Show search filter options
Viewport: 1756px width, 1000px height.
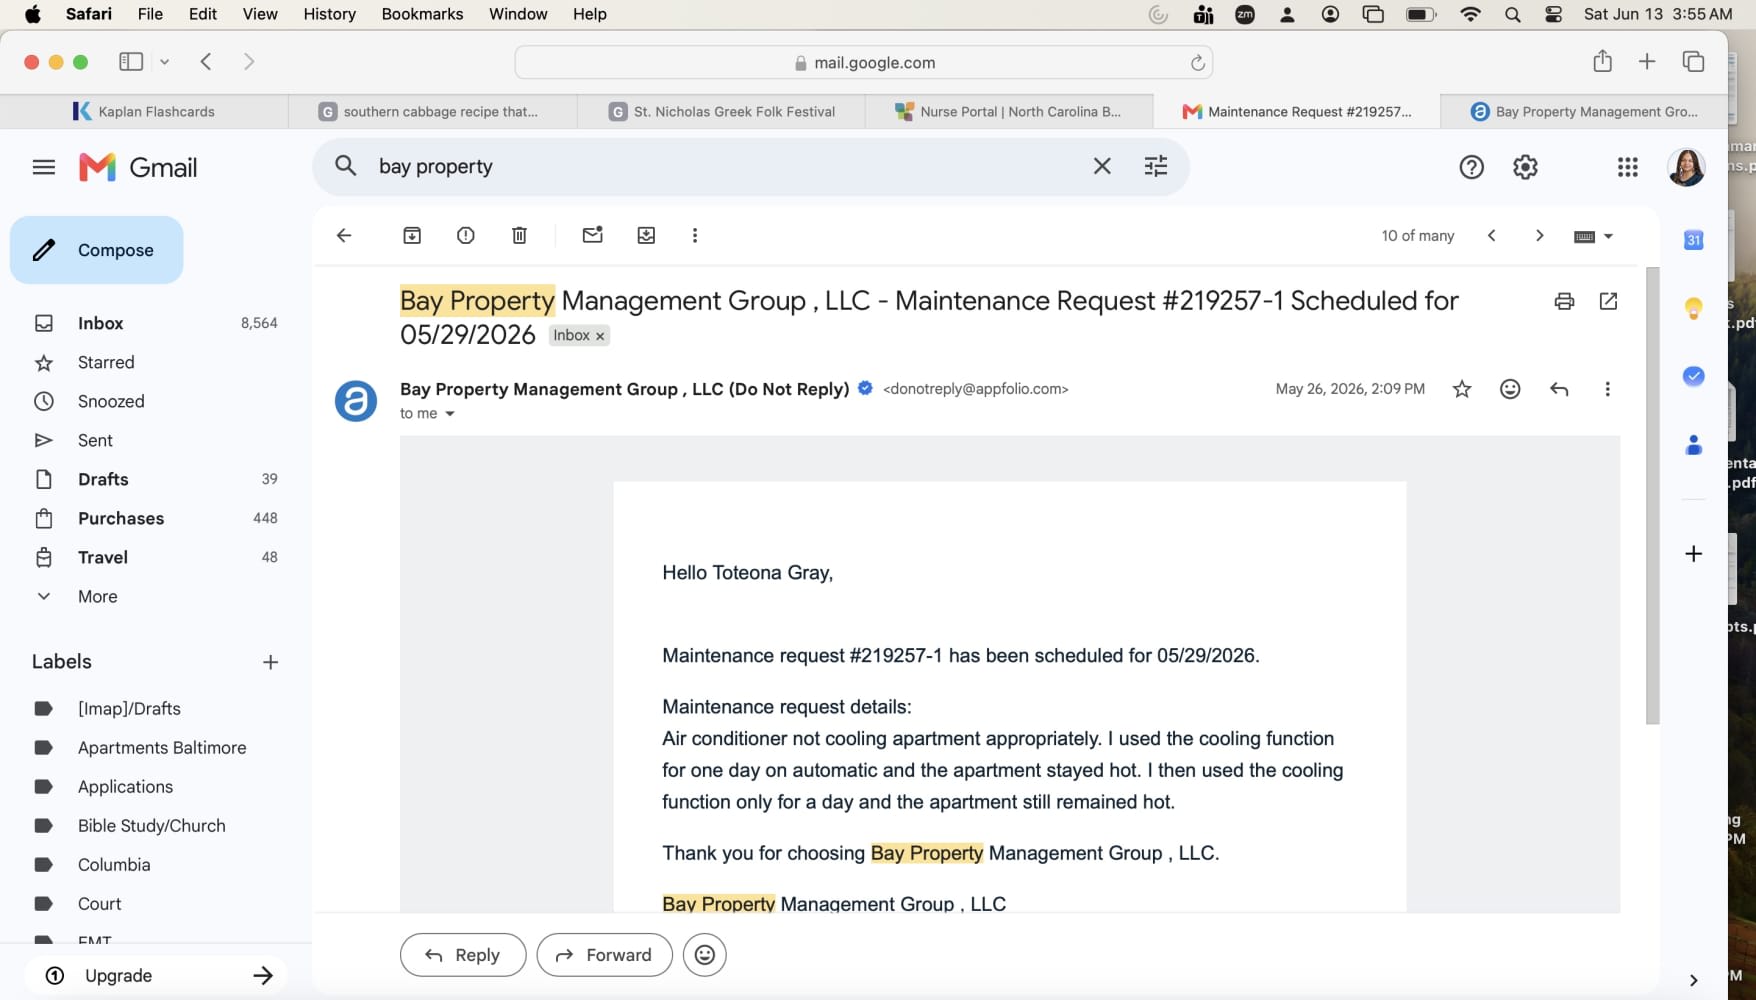[1156, 166]
